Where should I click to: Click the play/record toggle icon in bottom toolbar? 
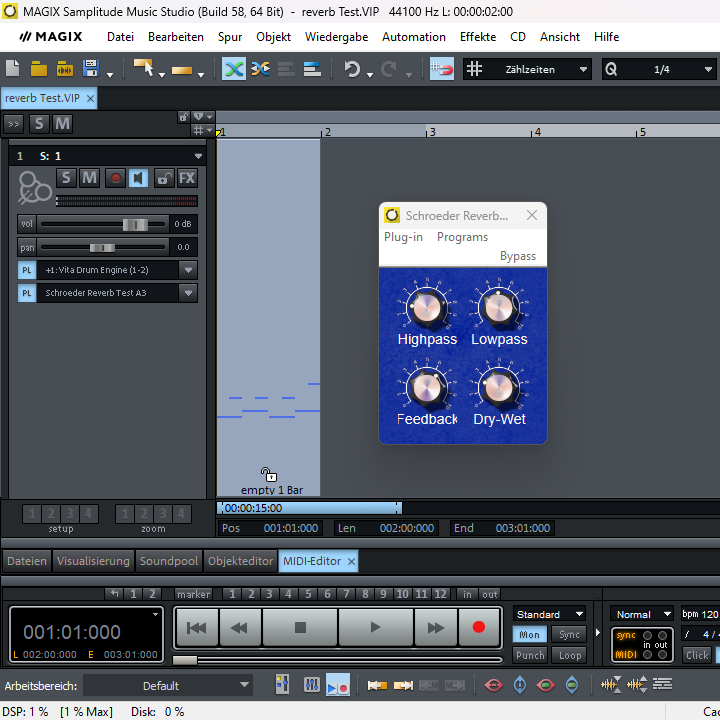(x=338, y=686)
